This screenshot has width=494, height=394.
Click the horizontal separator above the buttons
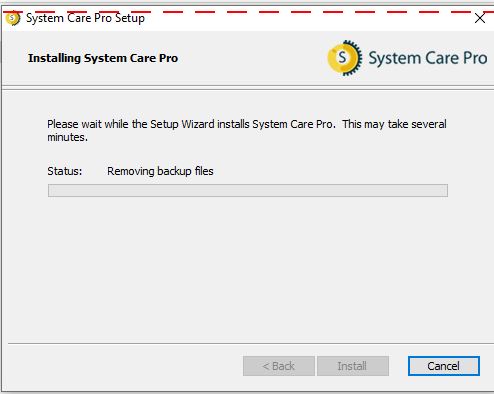point(251,343)
